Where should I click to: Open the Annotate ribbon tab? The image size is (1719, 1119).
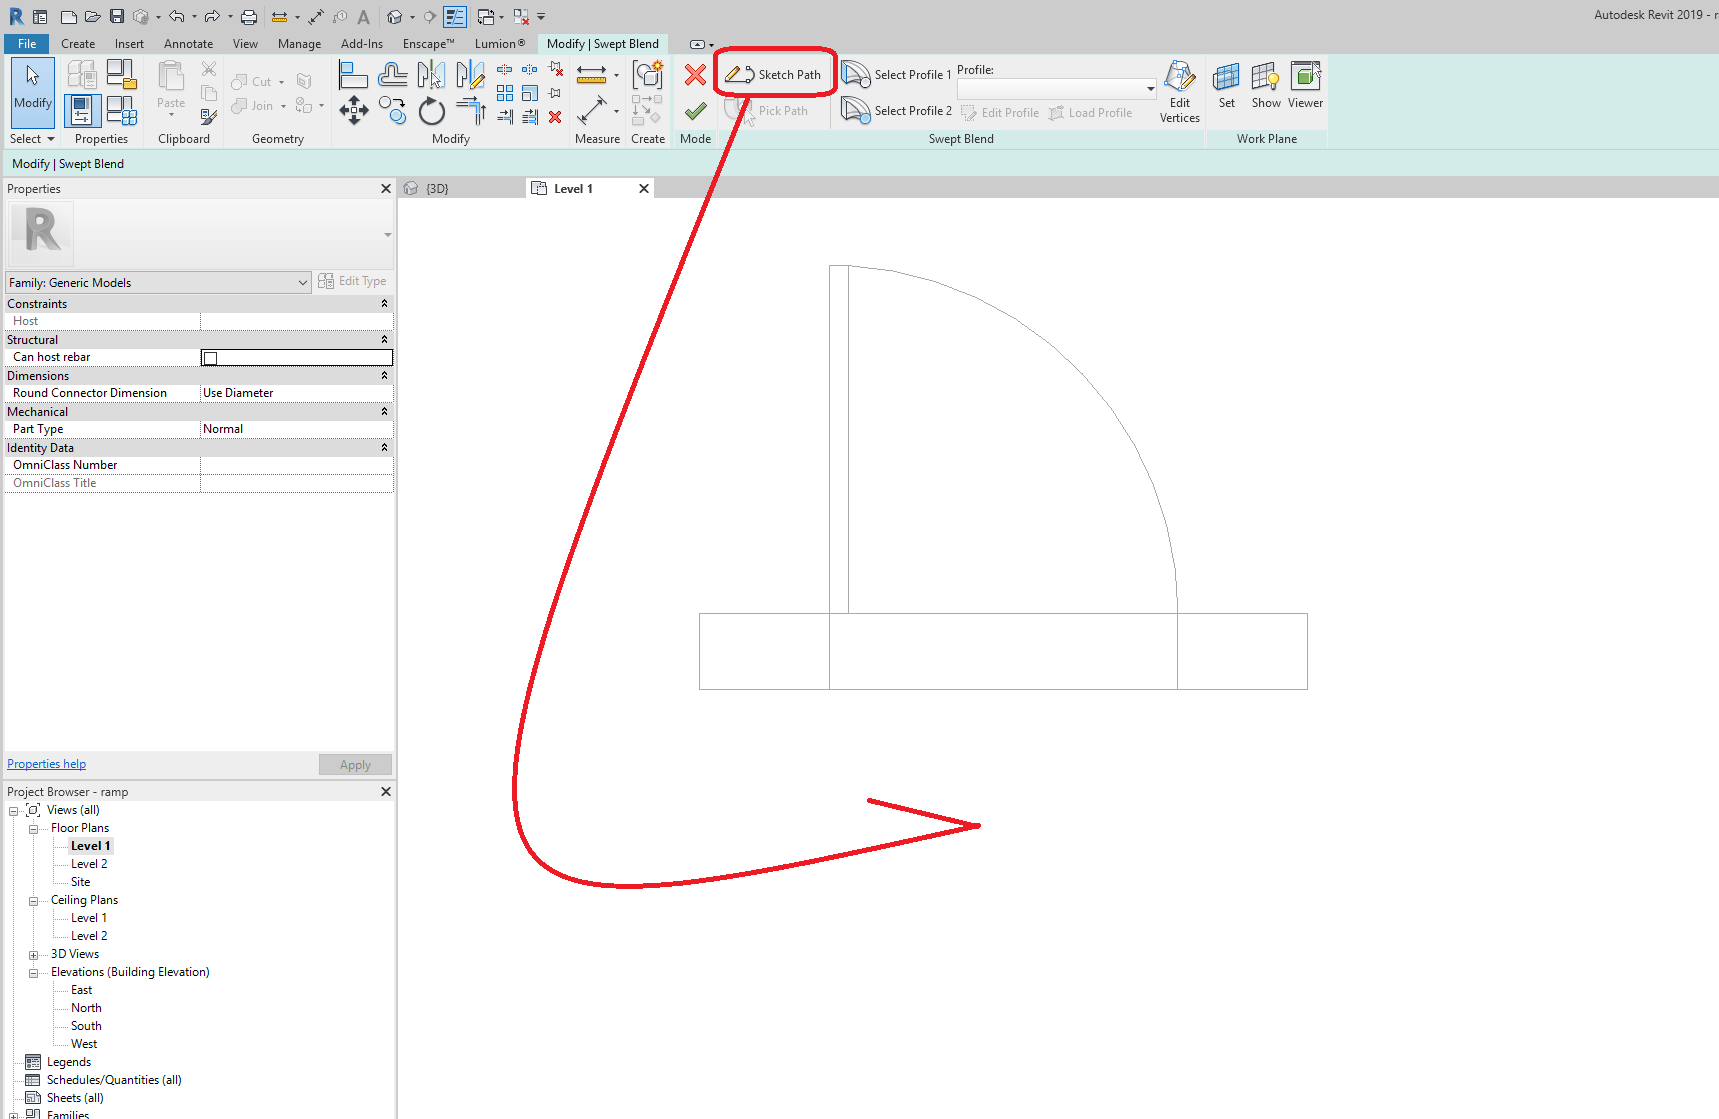(188, 43)
